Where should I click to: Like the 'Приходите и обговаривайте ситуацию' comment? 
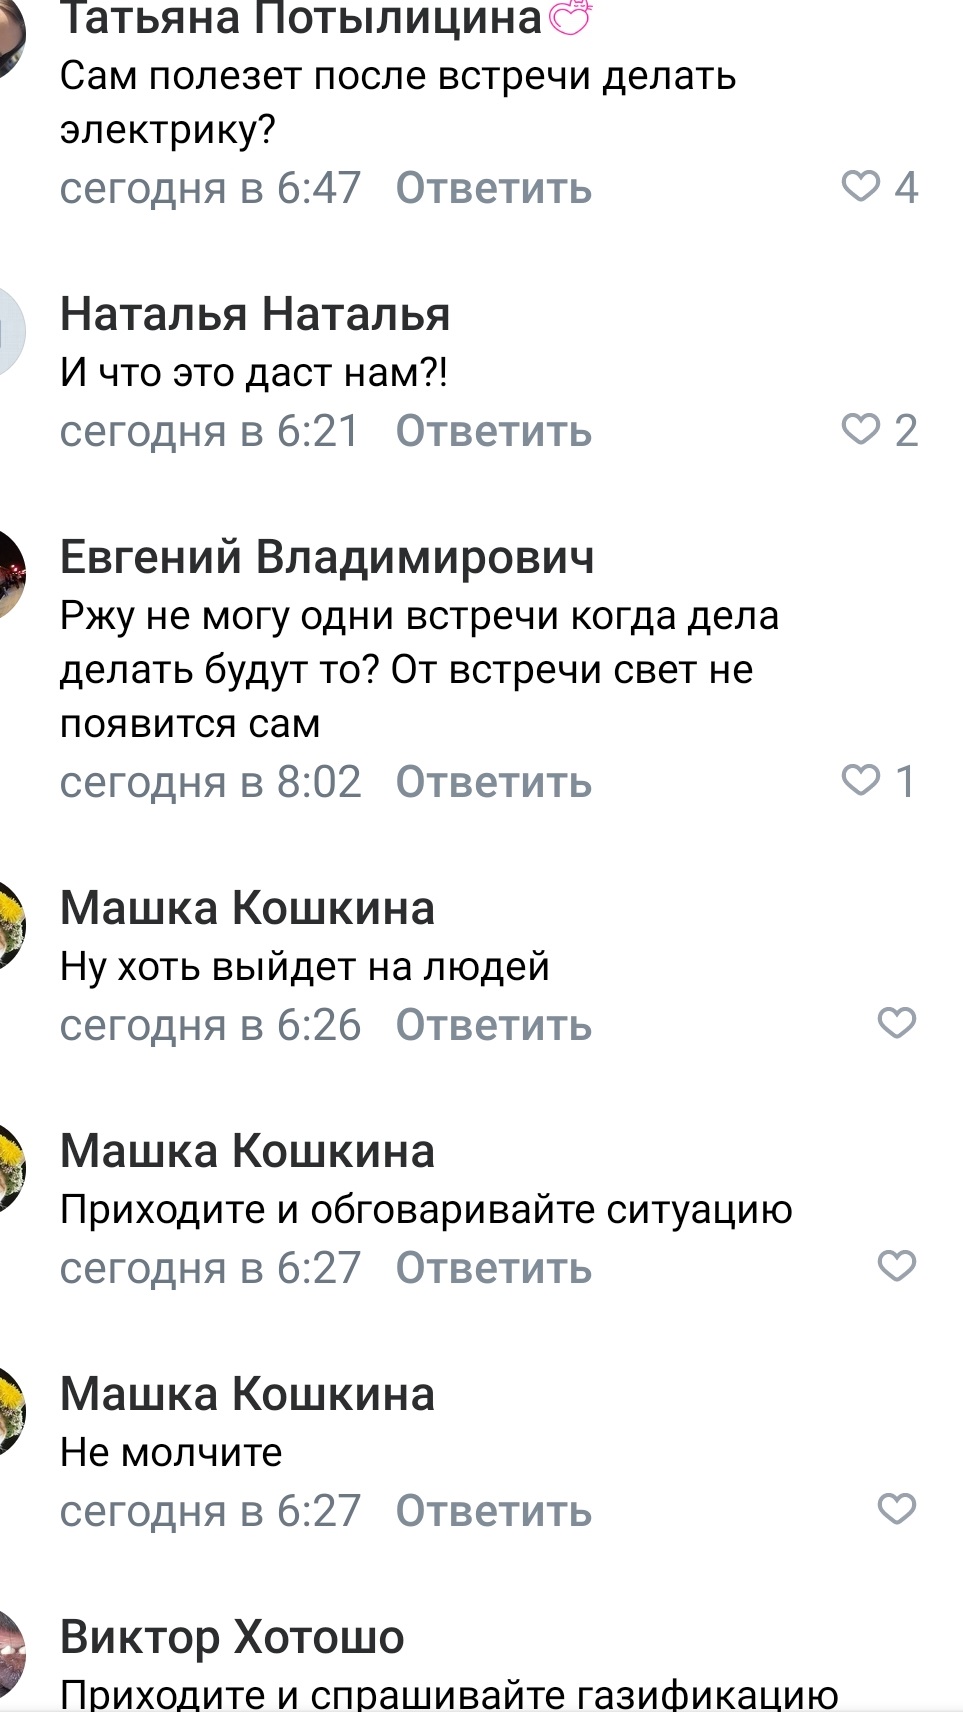tap(896, 1266)
